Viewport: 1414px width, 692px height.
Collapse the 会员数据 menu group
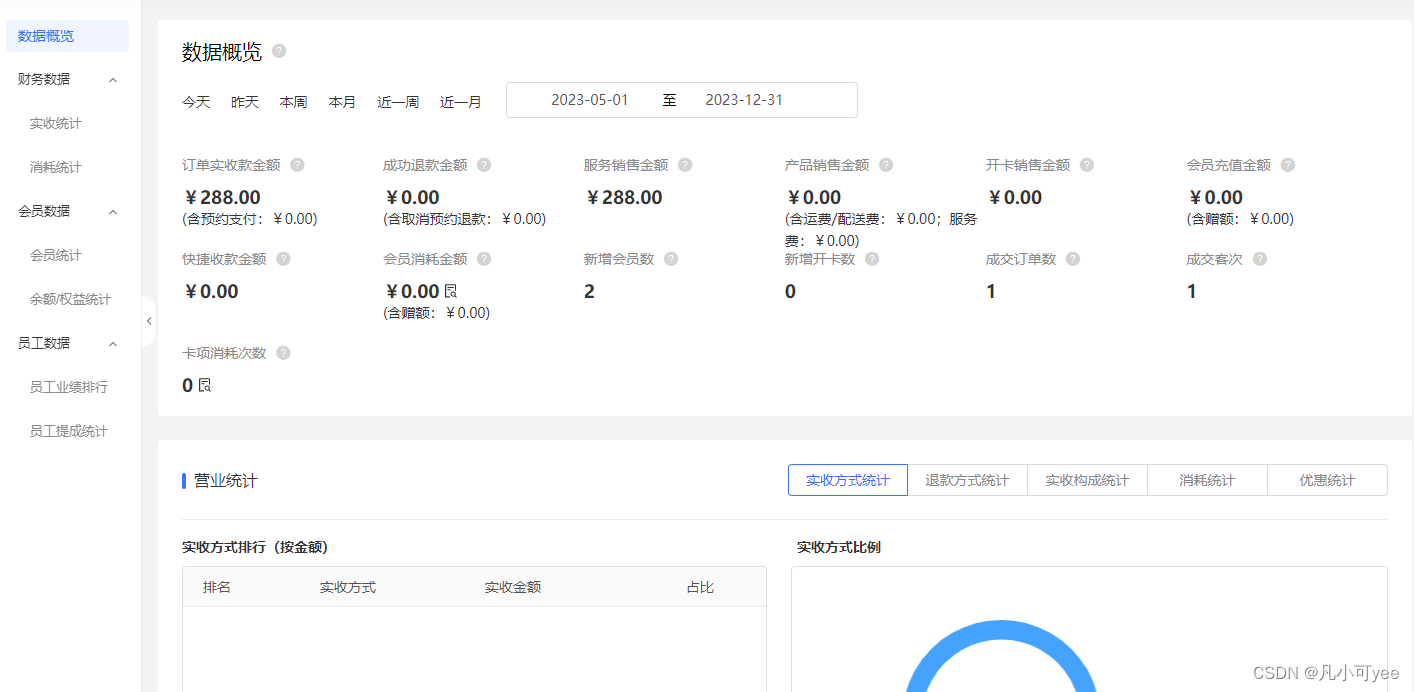coord(113,211)
